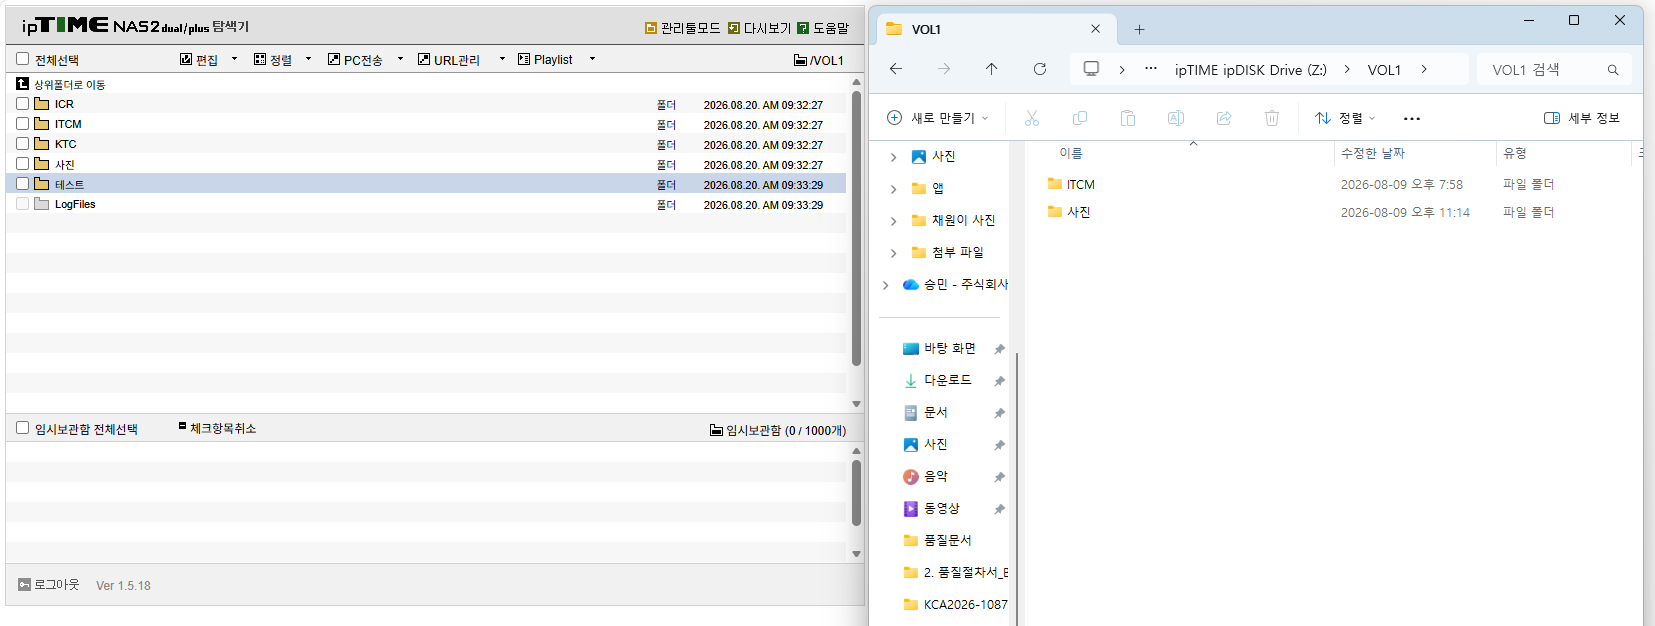Refresh the File Explorer view
Viewport: 1655px width, 626px height.
click(1040, 69)
